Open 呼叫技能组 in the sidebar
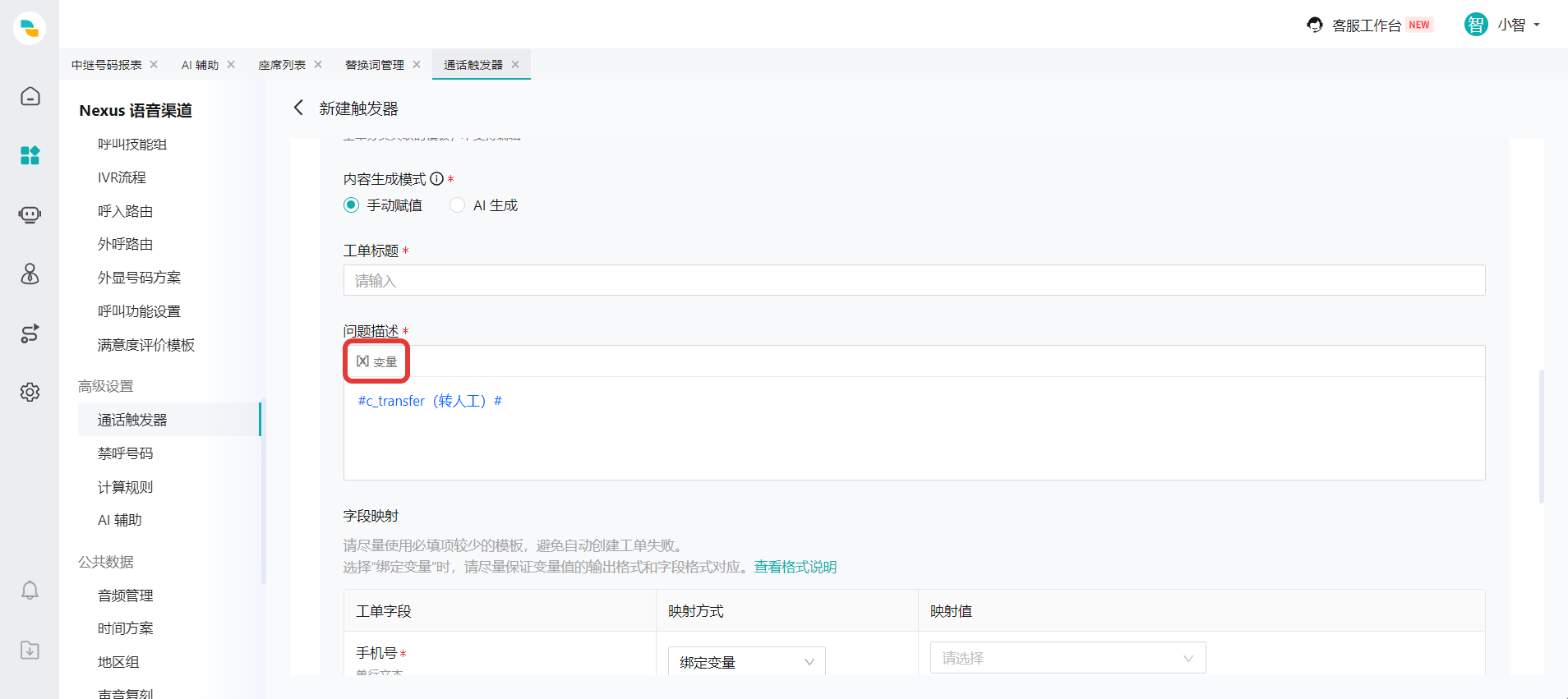The width and height of the screenshot is (1568, 699). [132, 144]
